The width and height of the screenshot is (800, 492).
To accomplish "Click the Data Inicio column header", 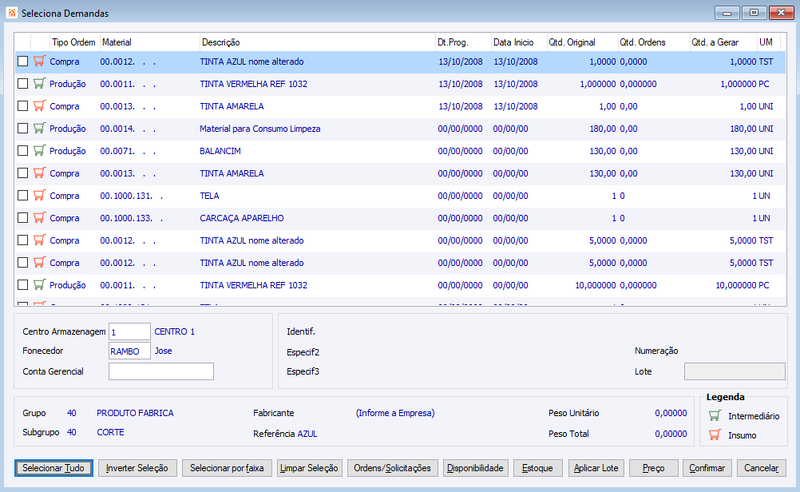I will point(518,42).
